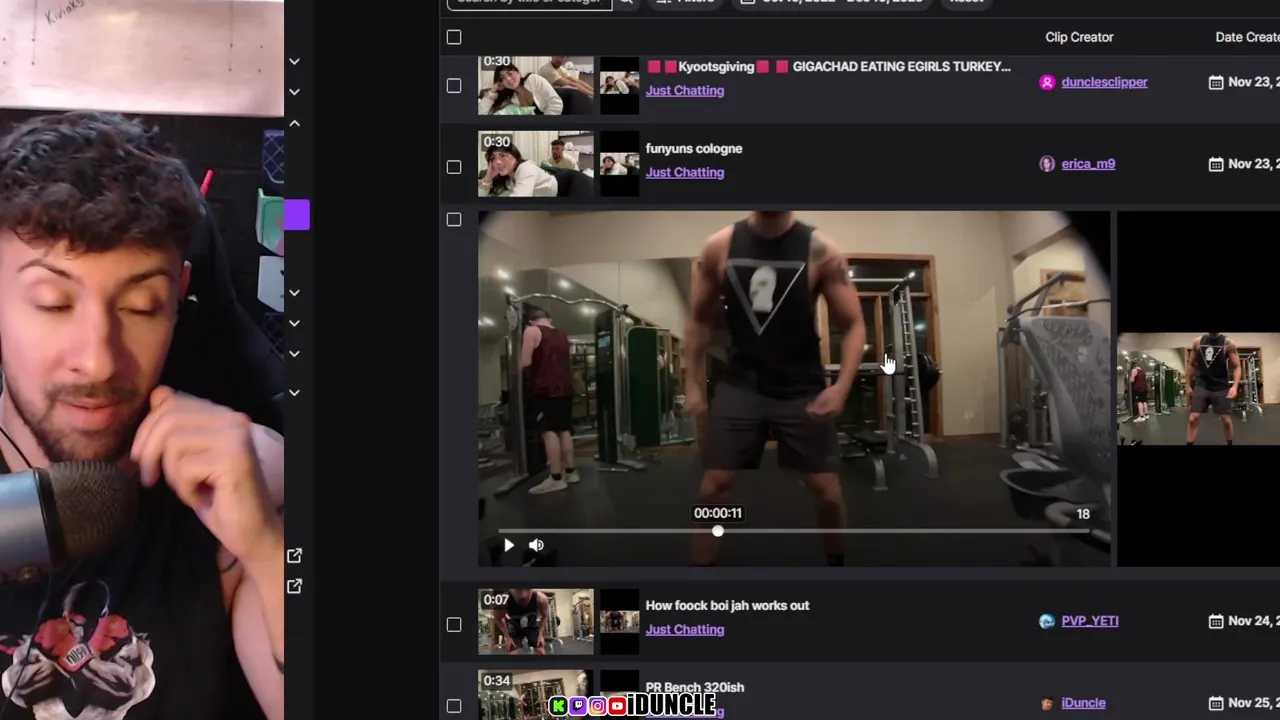Click the Nov 25 date text in iDuncle row
Screen dimensions: 1280x720
point(1254,703)
